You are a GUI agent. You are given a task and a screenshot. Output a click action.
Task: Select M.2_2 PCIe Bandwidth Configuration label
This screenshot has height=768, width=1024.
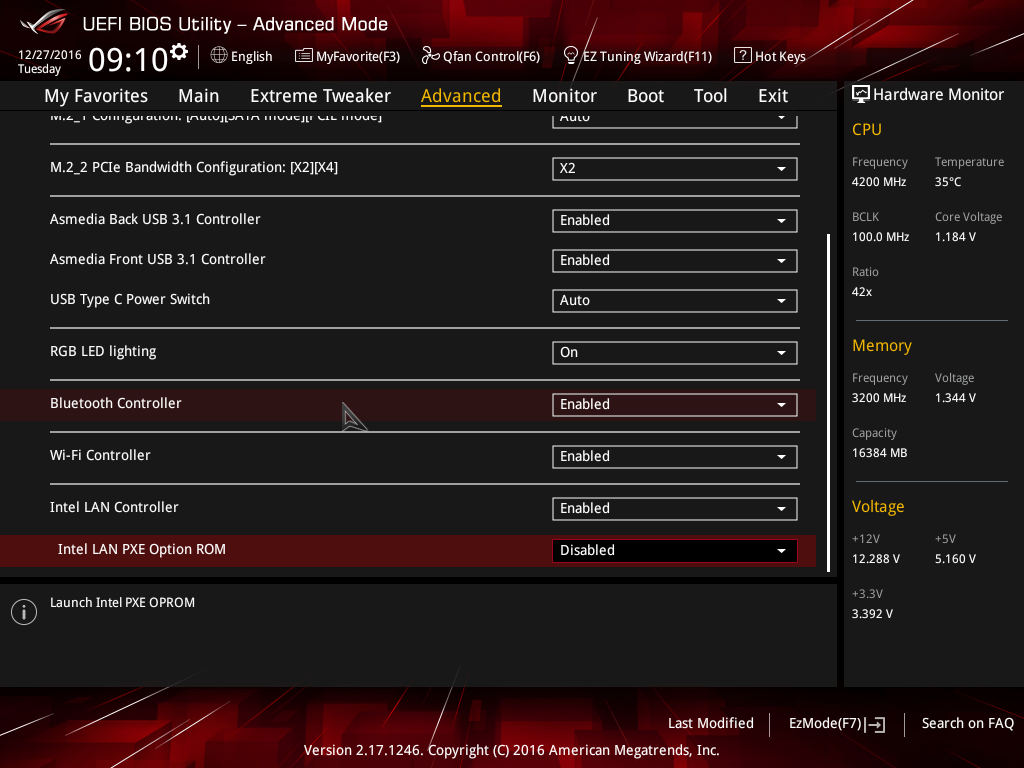click(194, 167)
